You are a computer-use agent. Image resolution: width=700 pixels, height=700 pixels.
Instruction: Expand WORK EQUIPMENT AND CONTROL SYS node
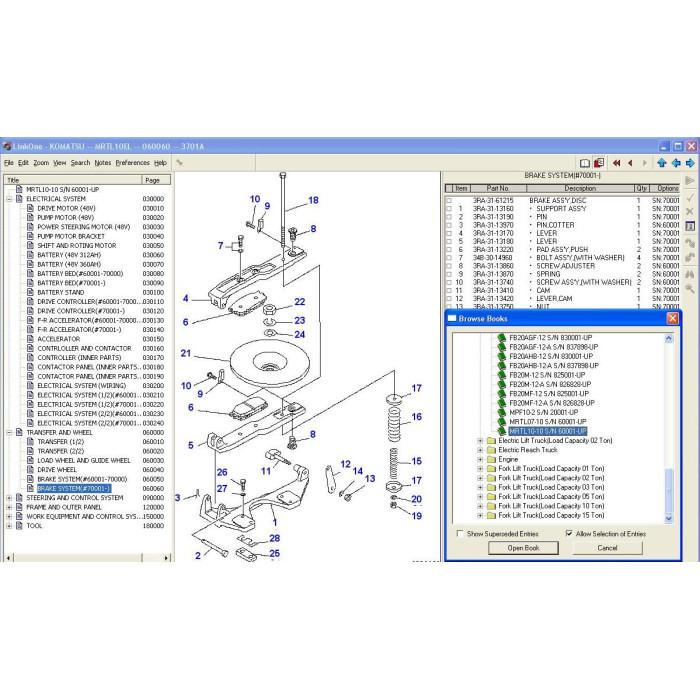(9, 517)
